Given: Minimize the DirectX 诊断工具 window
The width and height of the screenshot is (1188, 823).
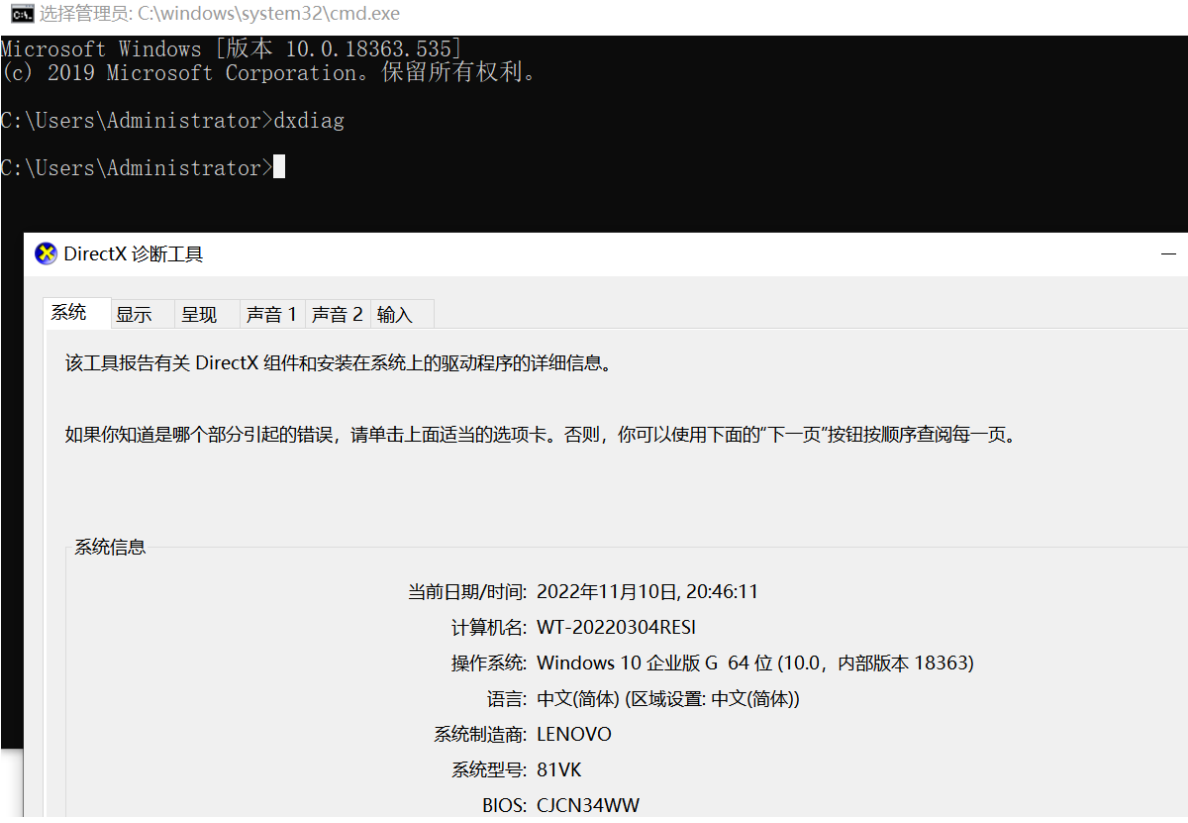Looking at the screenshot, I should pos(1167,255).
